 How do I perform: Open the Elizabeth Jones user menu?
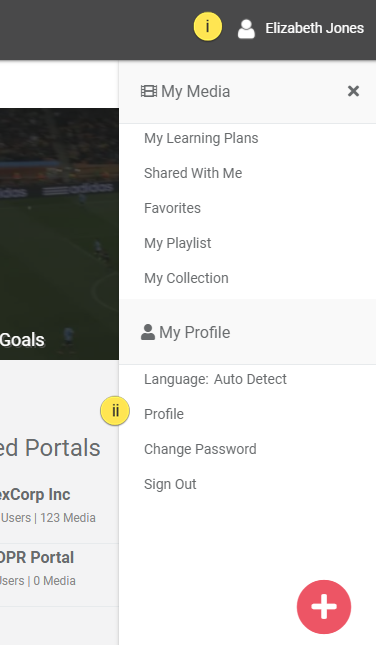click(x=314, y=28)
